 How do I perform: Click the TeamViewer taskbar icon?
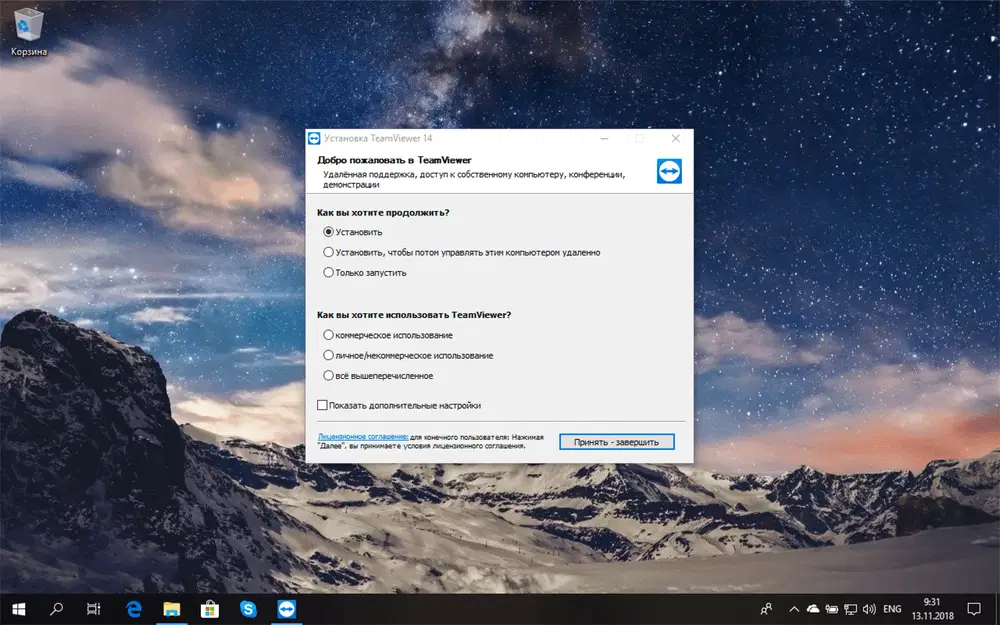[x=286, y=609]
